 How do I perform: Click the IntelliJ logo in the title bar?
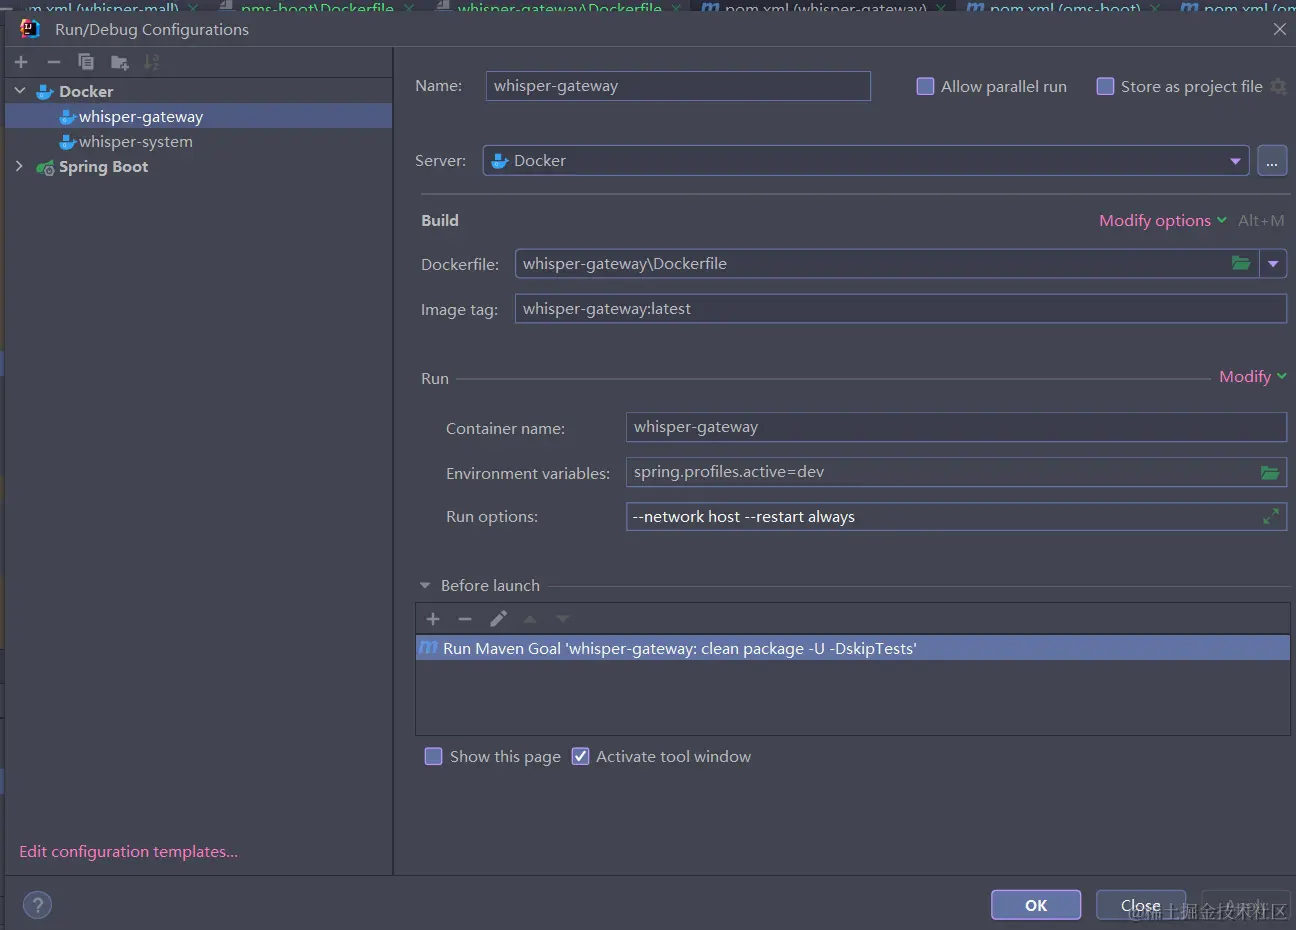pos(30,28)
